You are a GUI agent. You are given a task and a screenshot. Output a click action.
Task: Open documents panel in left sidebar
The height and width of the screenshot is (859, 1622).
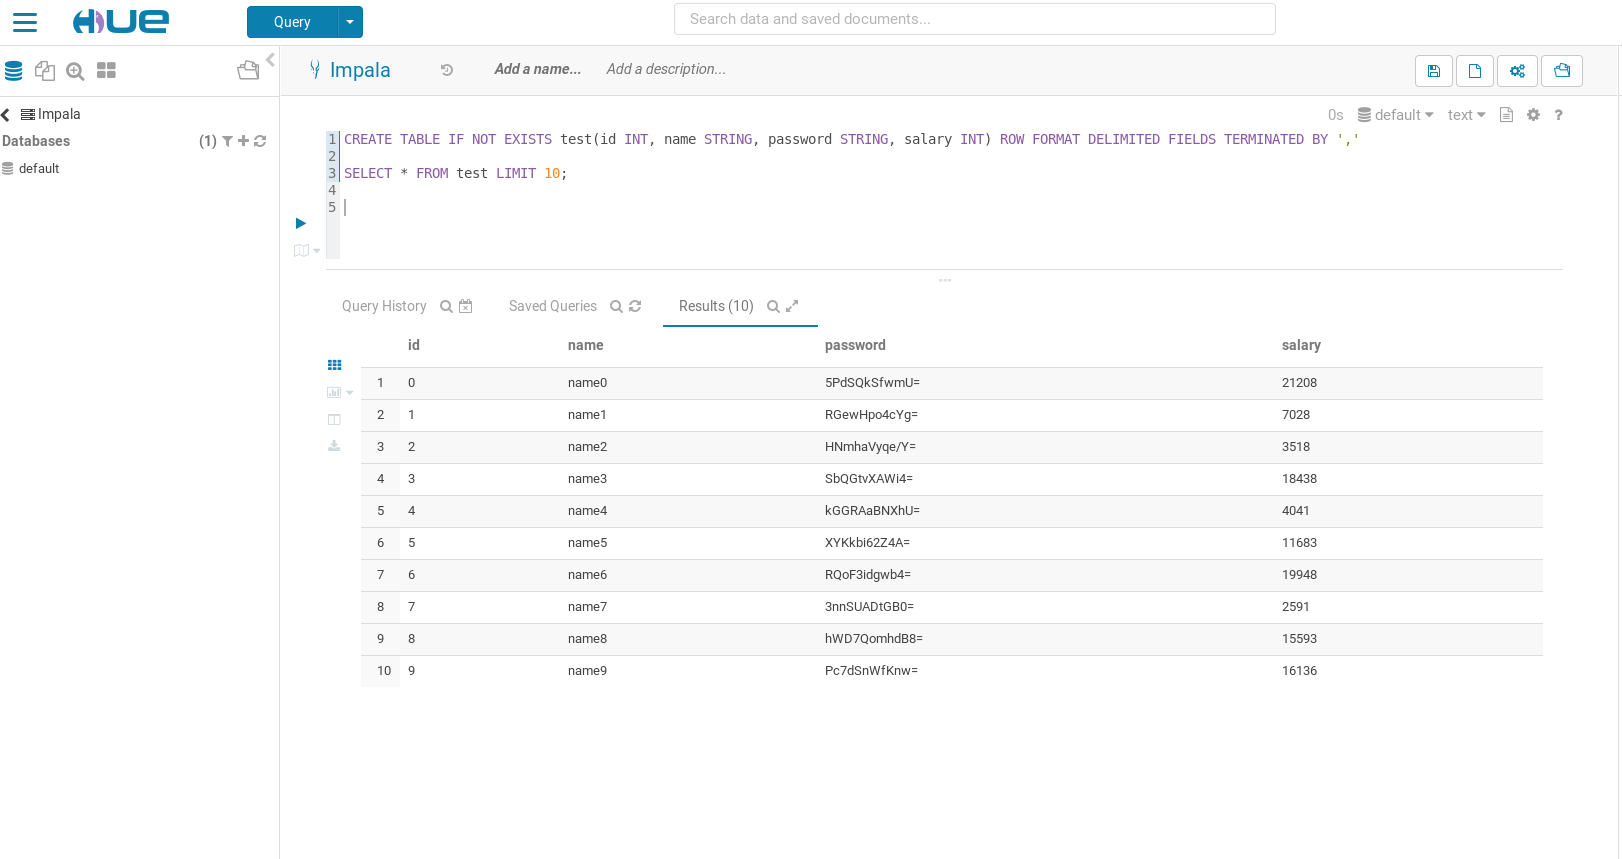(x=44, y=70)
